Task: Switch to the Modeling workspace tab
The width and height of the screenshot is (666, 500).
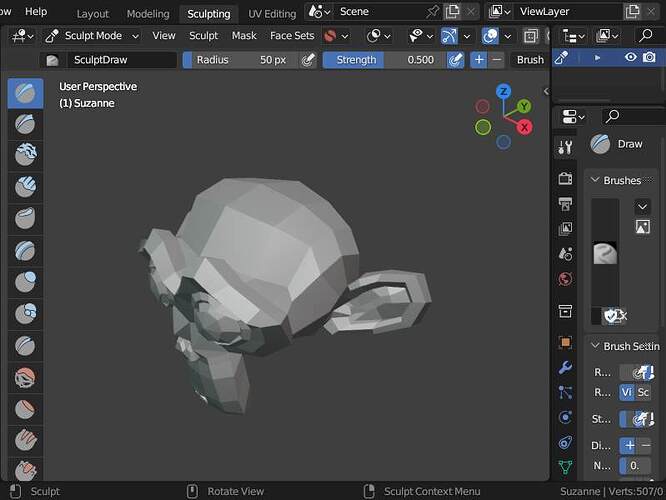Action: pyautogui.click(x=148, y=14)
